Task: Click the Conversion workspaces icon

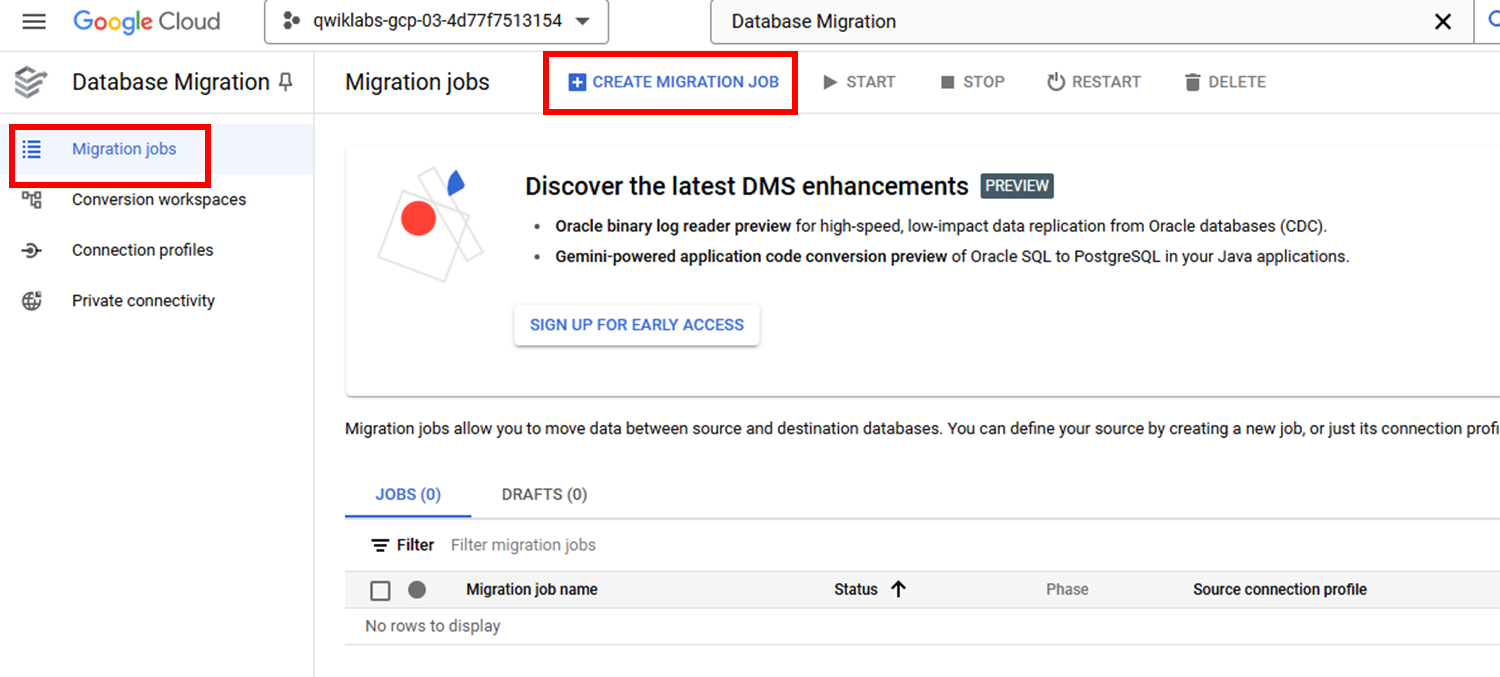Action: point(32,200)
